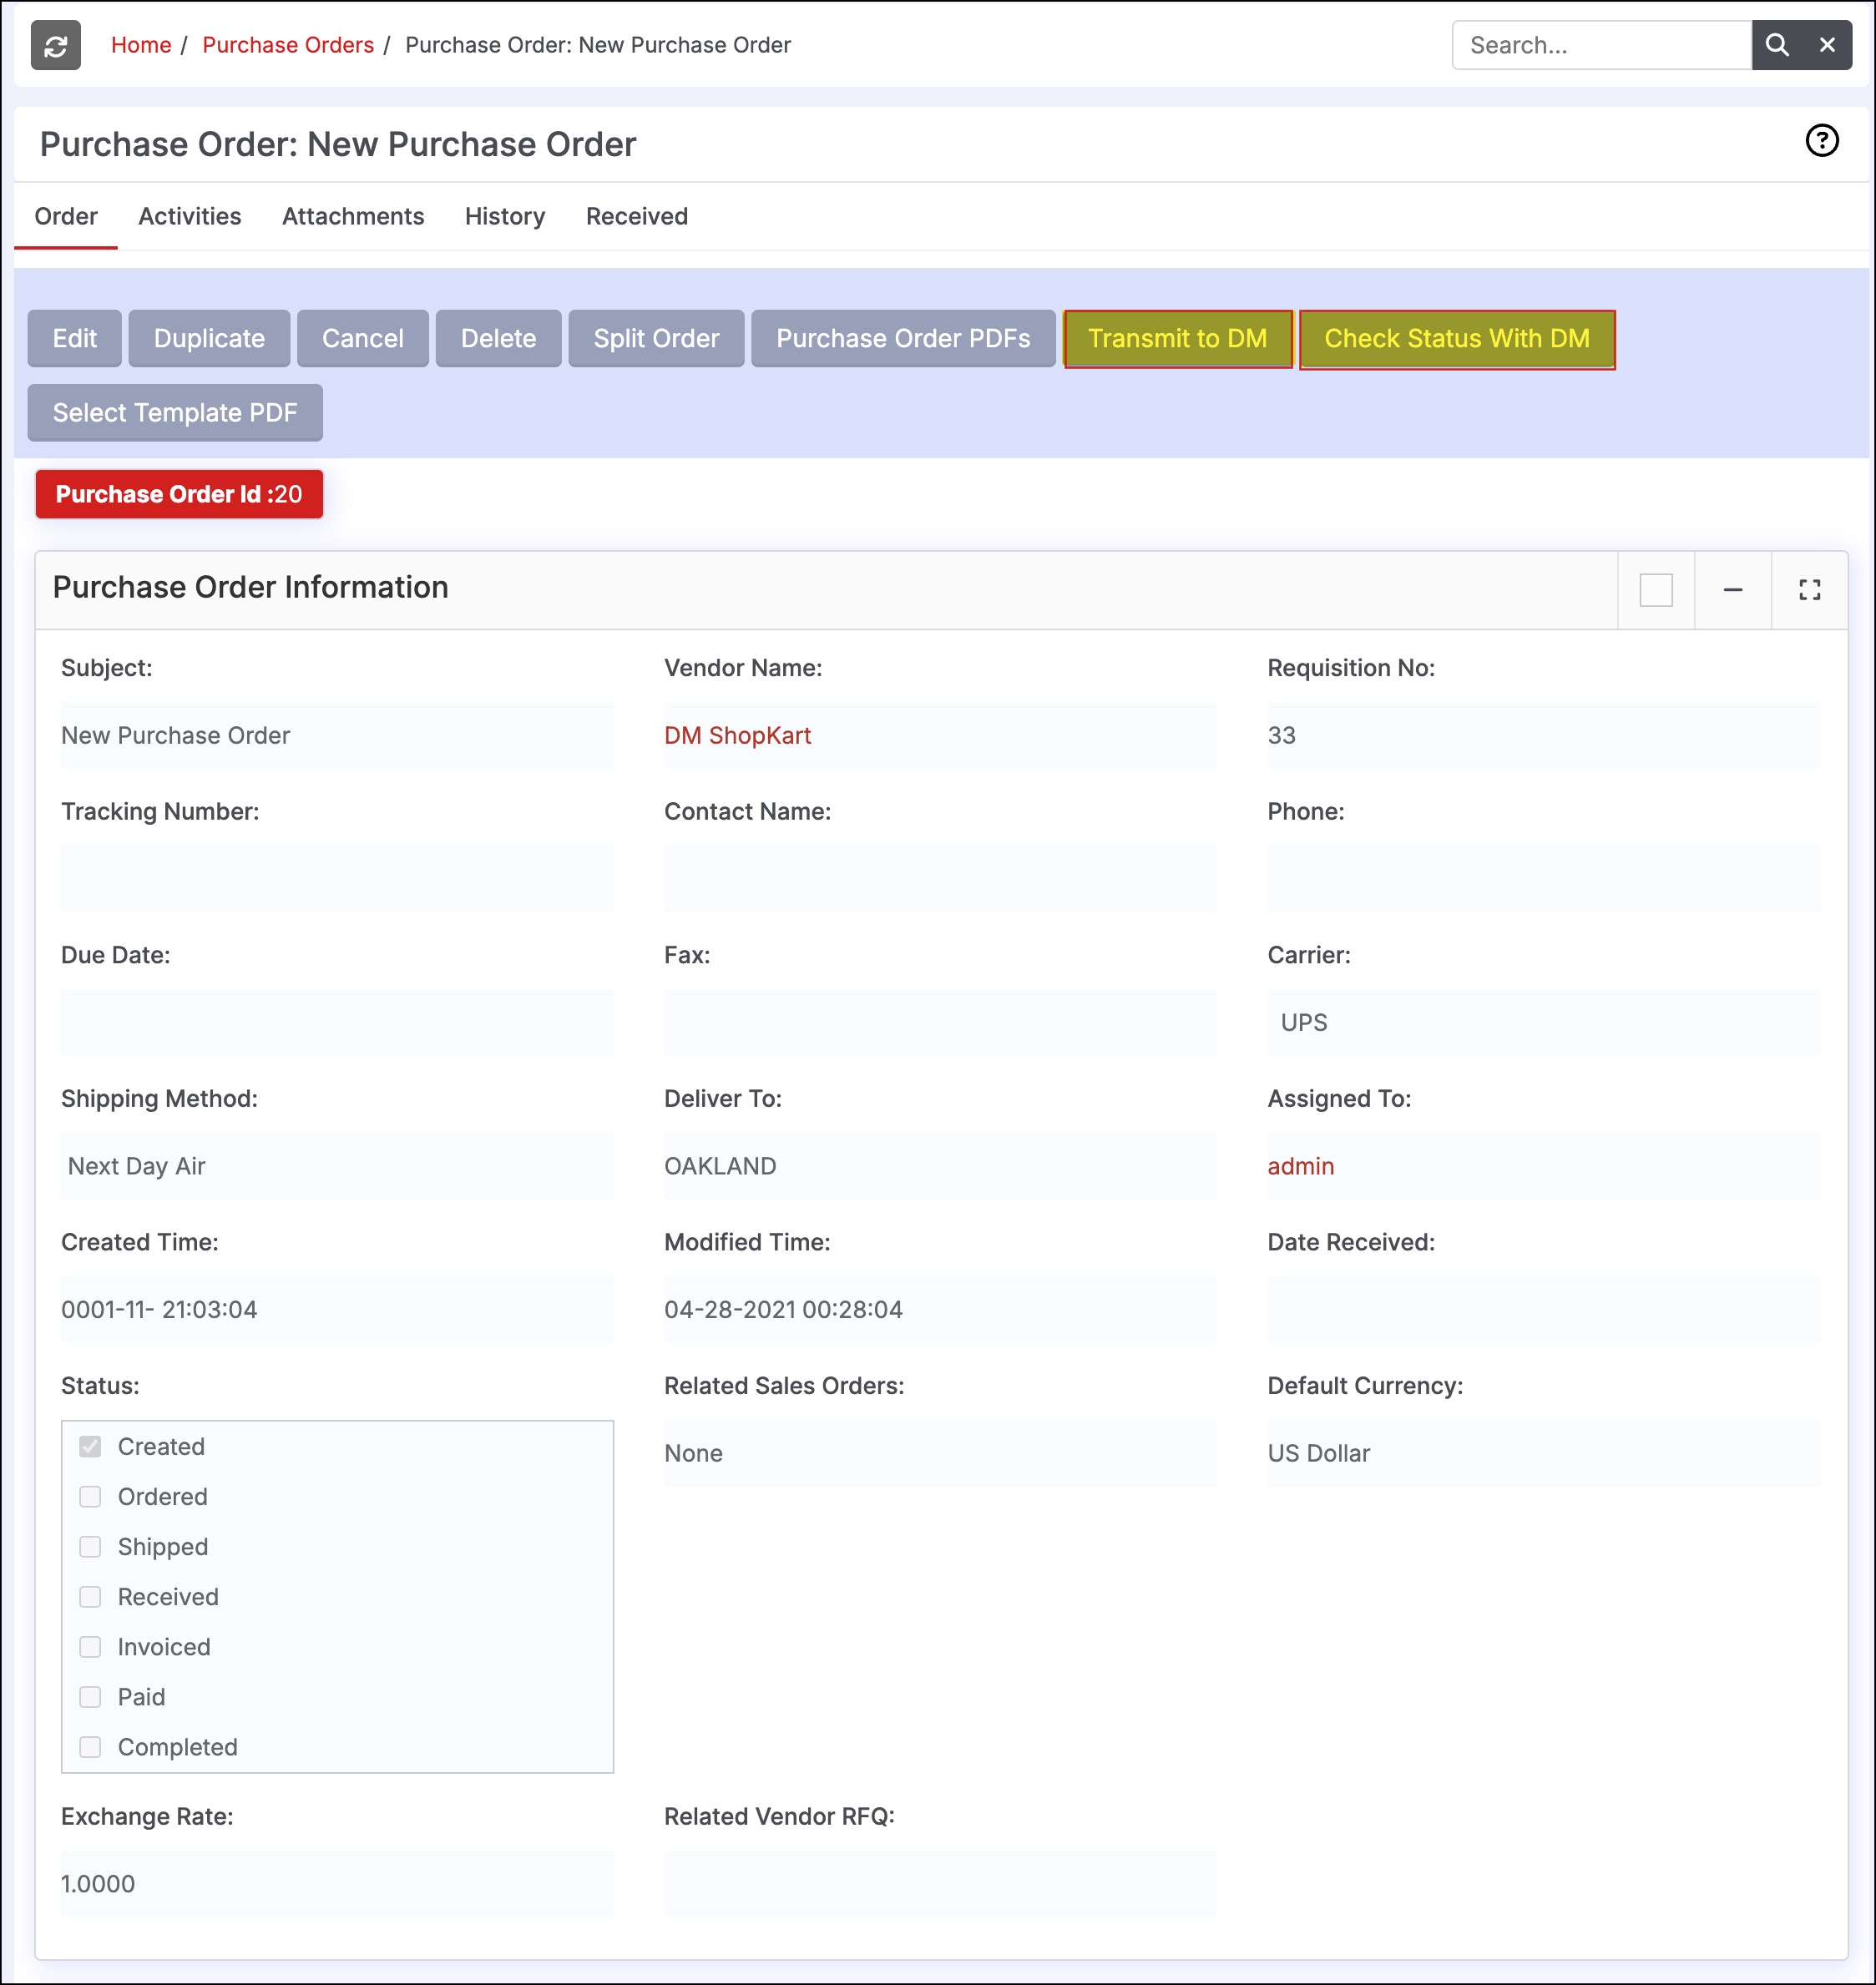This screenshot has width=1876, height=1985.
Task: Go to Purchase Orders breadcrumb link
Action: [x=287, y=45]
